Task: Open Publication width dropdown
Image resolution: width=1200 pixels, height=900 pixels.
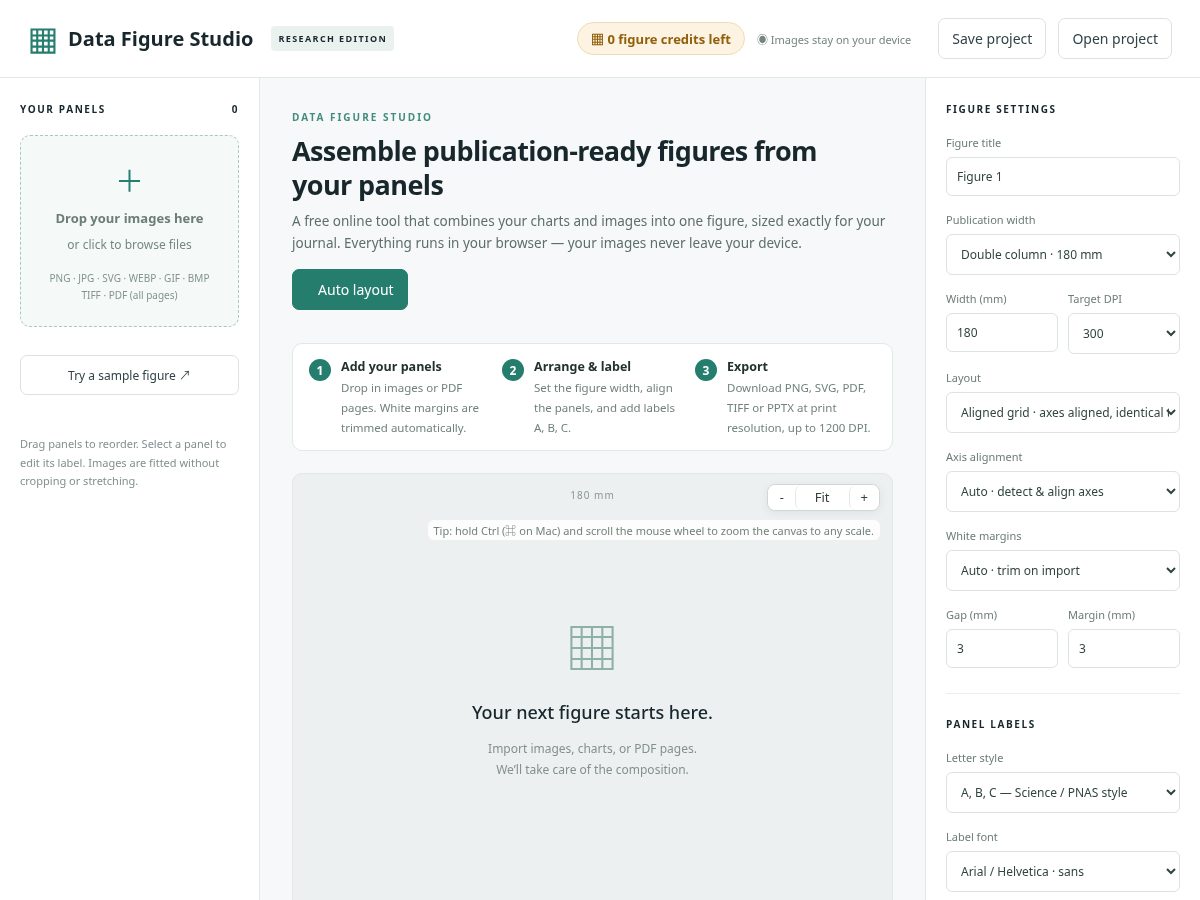Action: click(1063, 254)
